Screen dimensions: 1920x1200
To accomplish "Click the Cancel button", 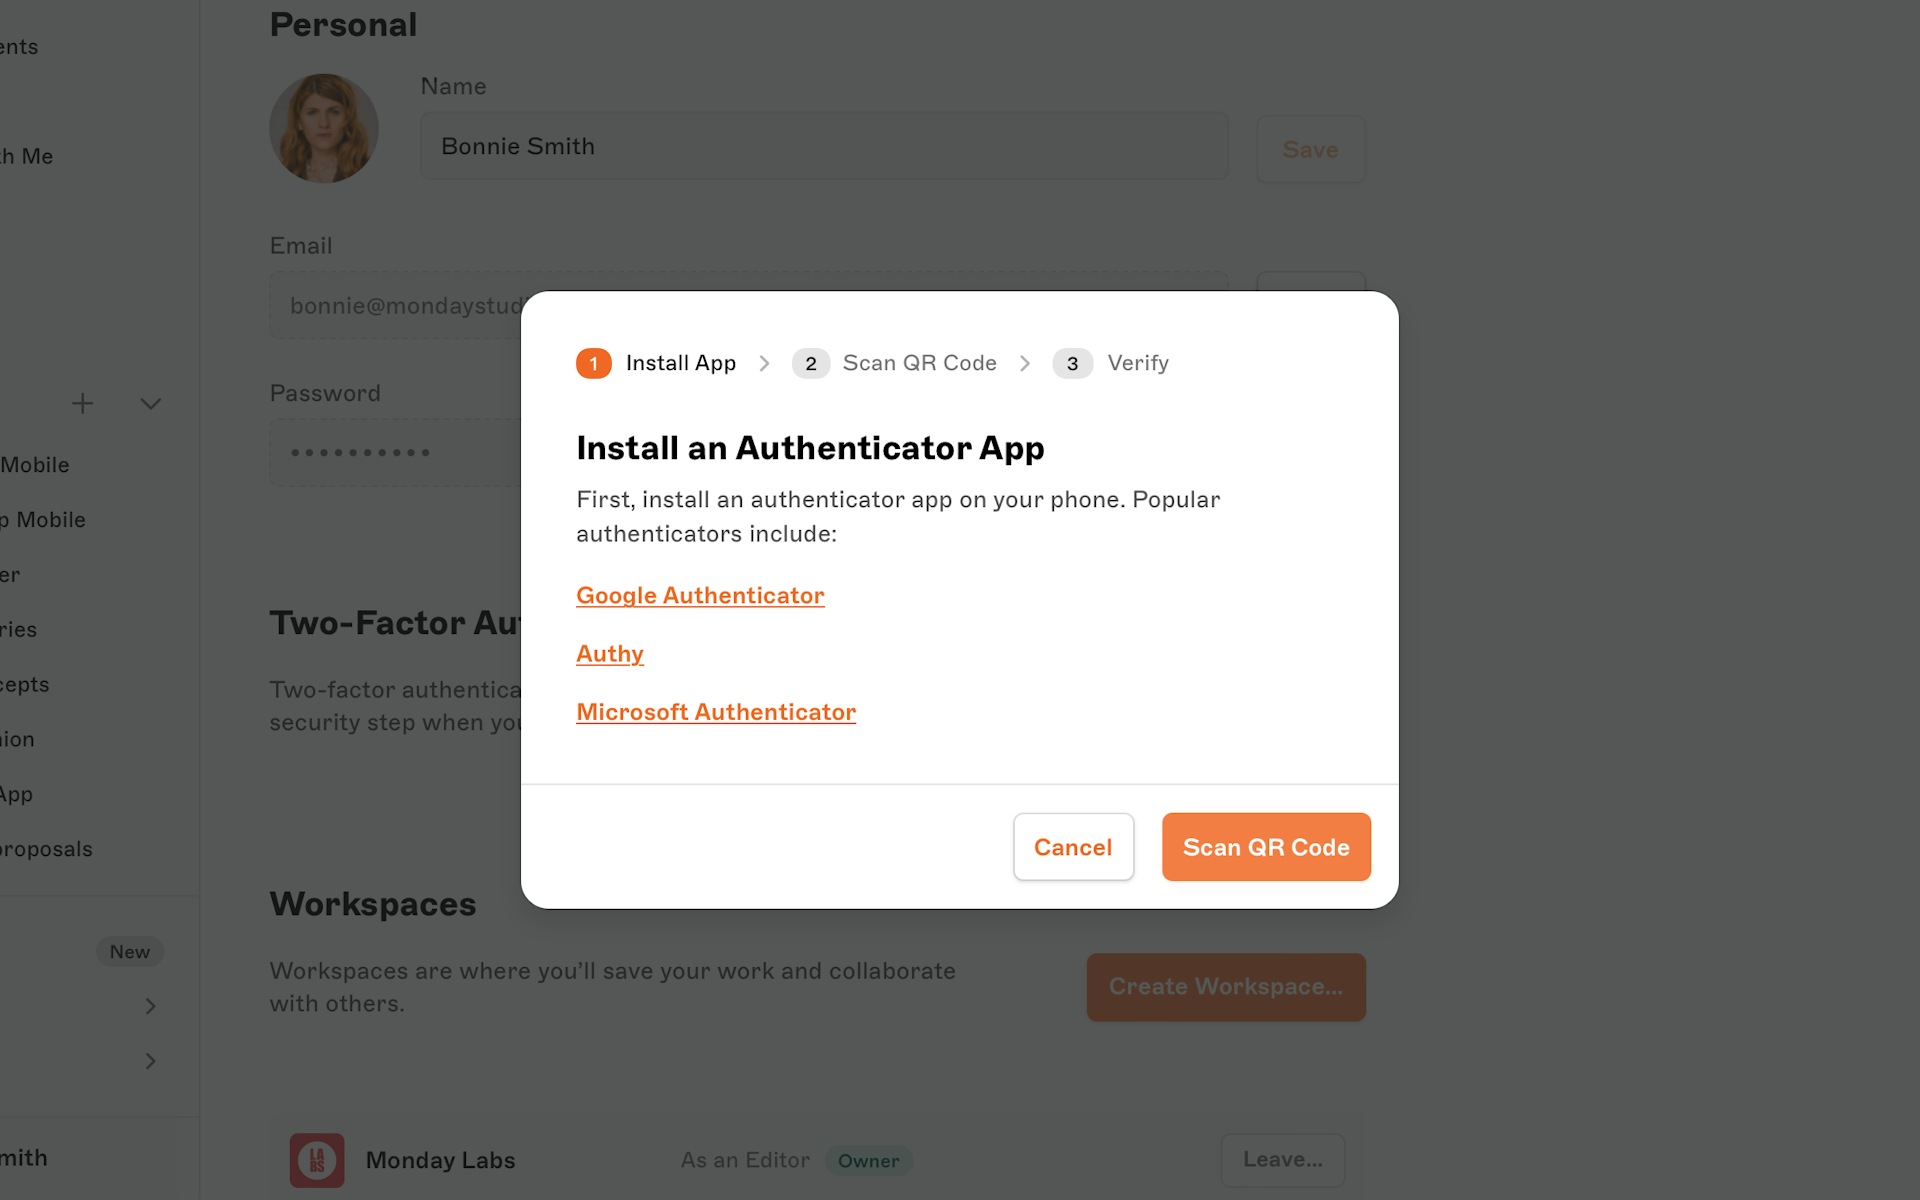I will 1074,846.
